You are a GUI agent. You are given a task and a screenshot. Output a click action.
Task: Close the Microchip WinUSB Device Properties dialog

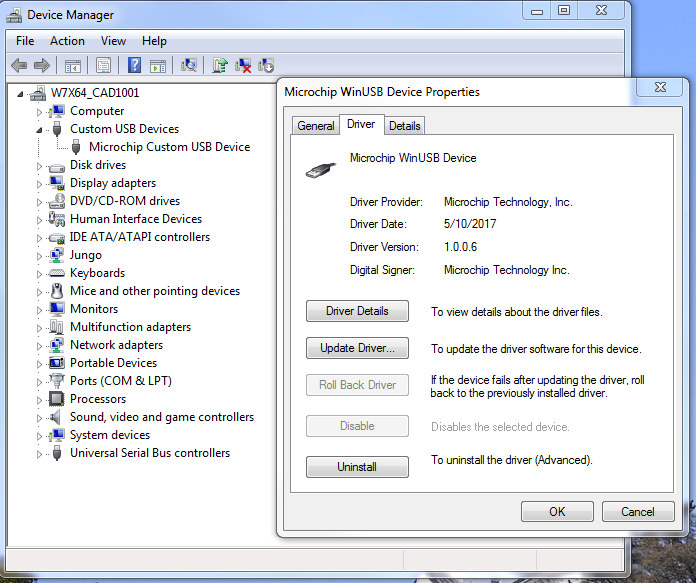(660, 87)
